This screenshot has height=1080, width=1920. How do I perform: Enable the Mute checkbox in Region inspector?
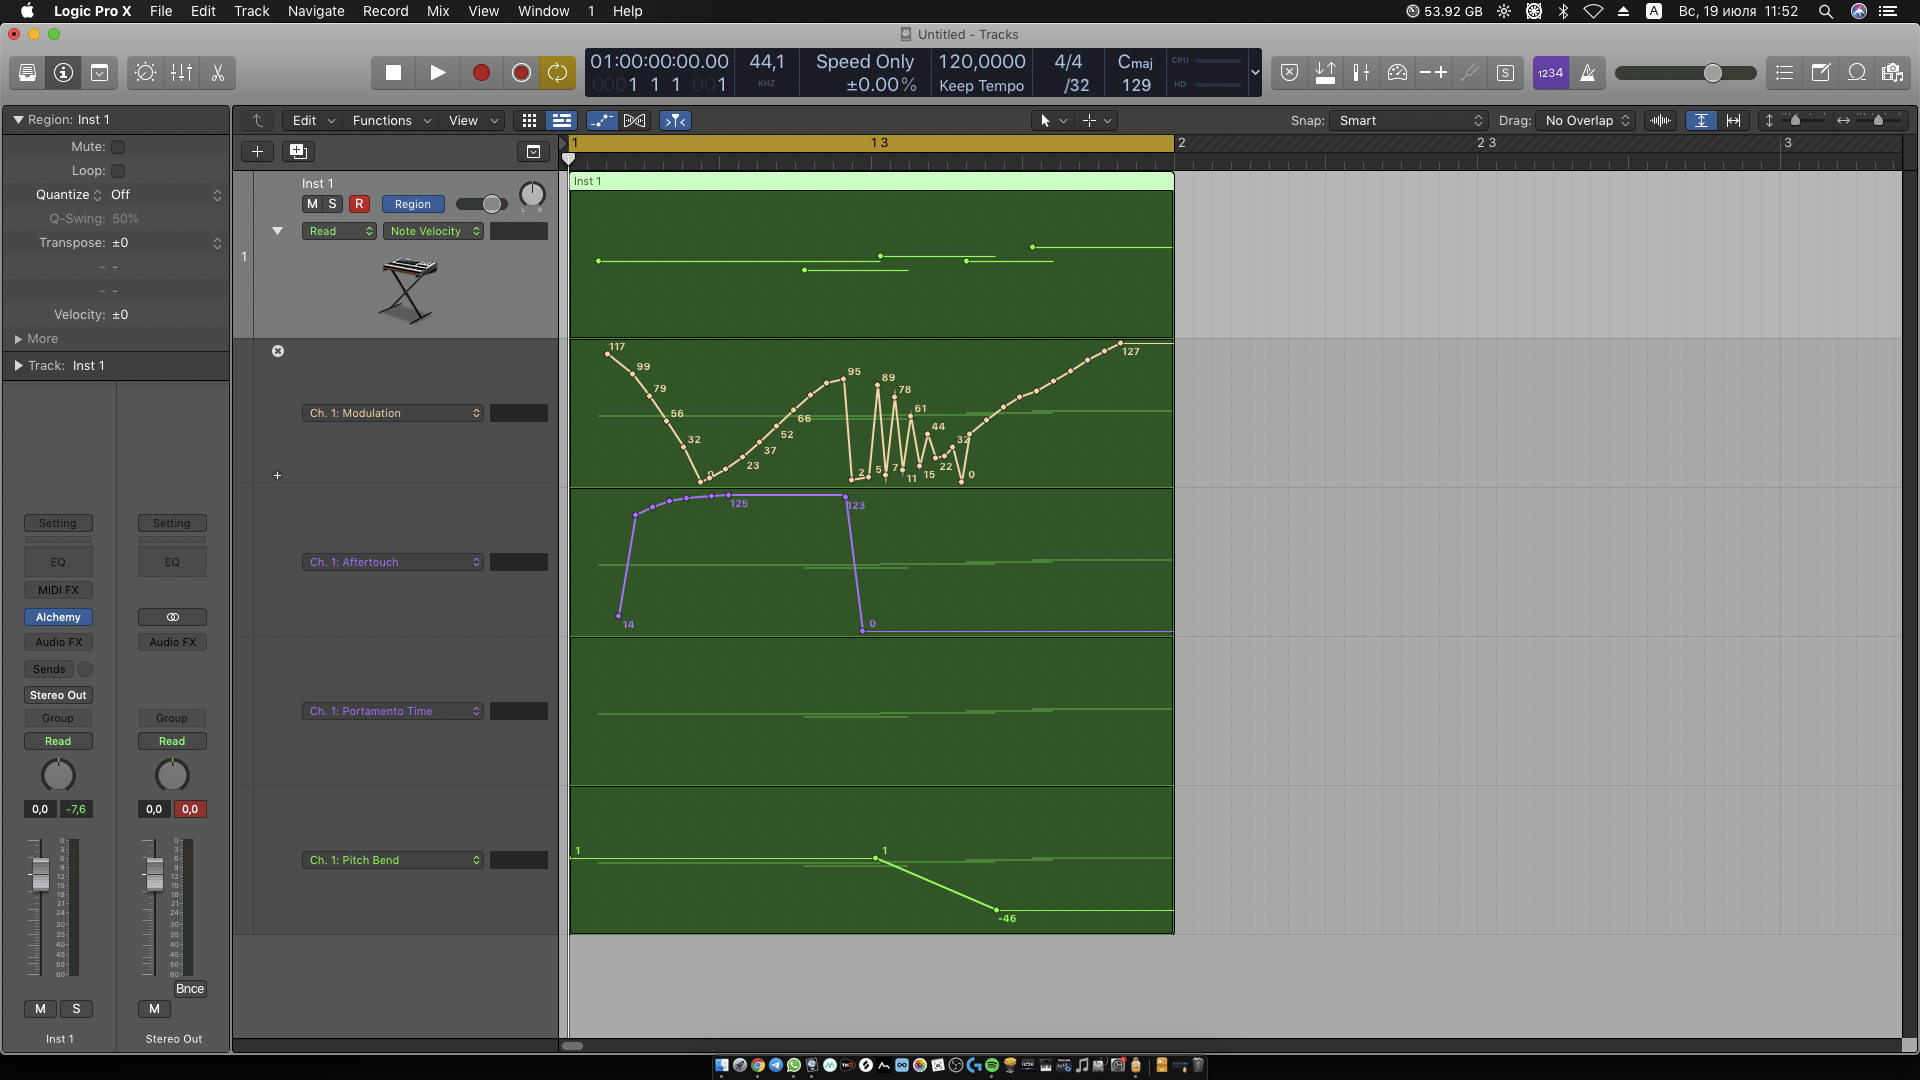pos(118,147)
